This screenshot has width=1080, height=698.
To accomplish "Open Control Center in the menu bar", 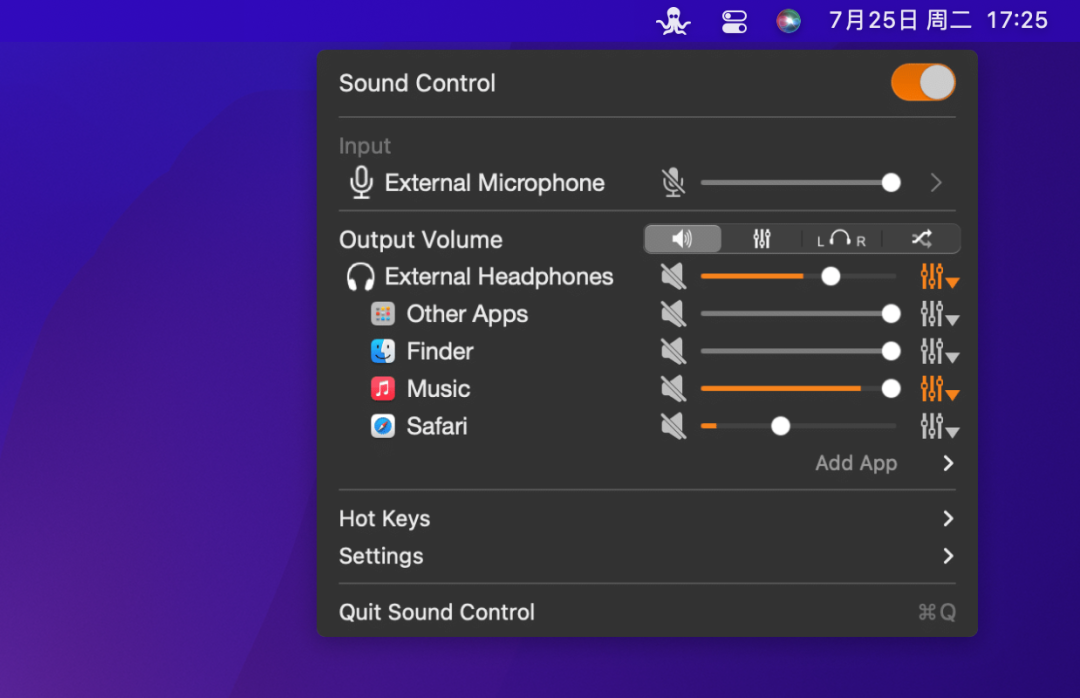I will (x=735, y=21).
